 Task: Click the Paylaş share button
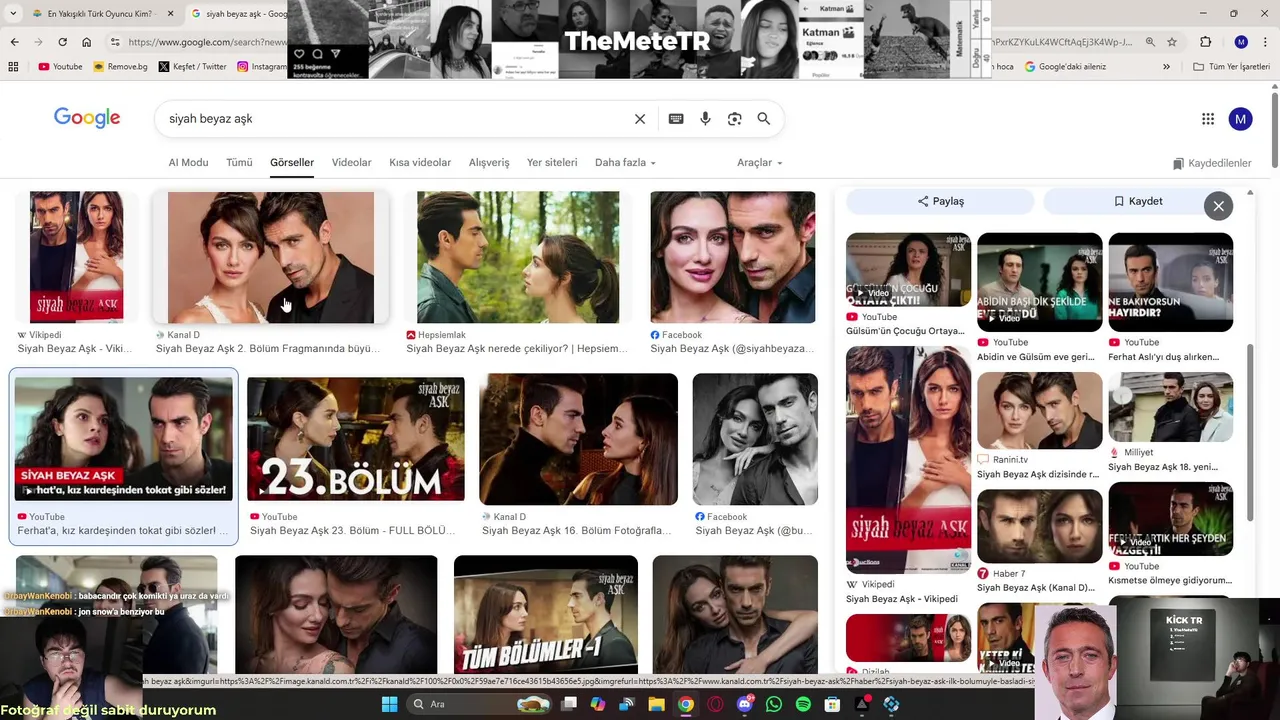pos(940,201)
